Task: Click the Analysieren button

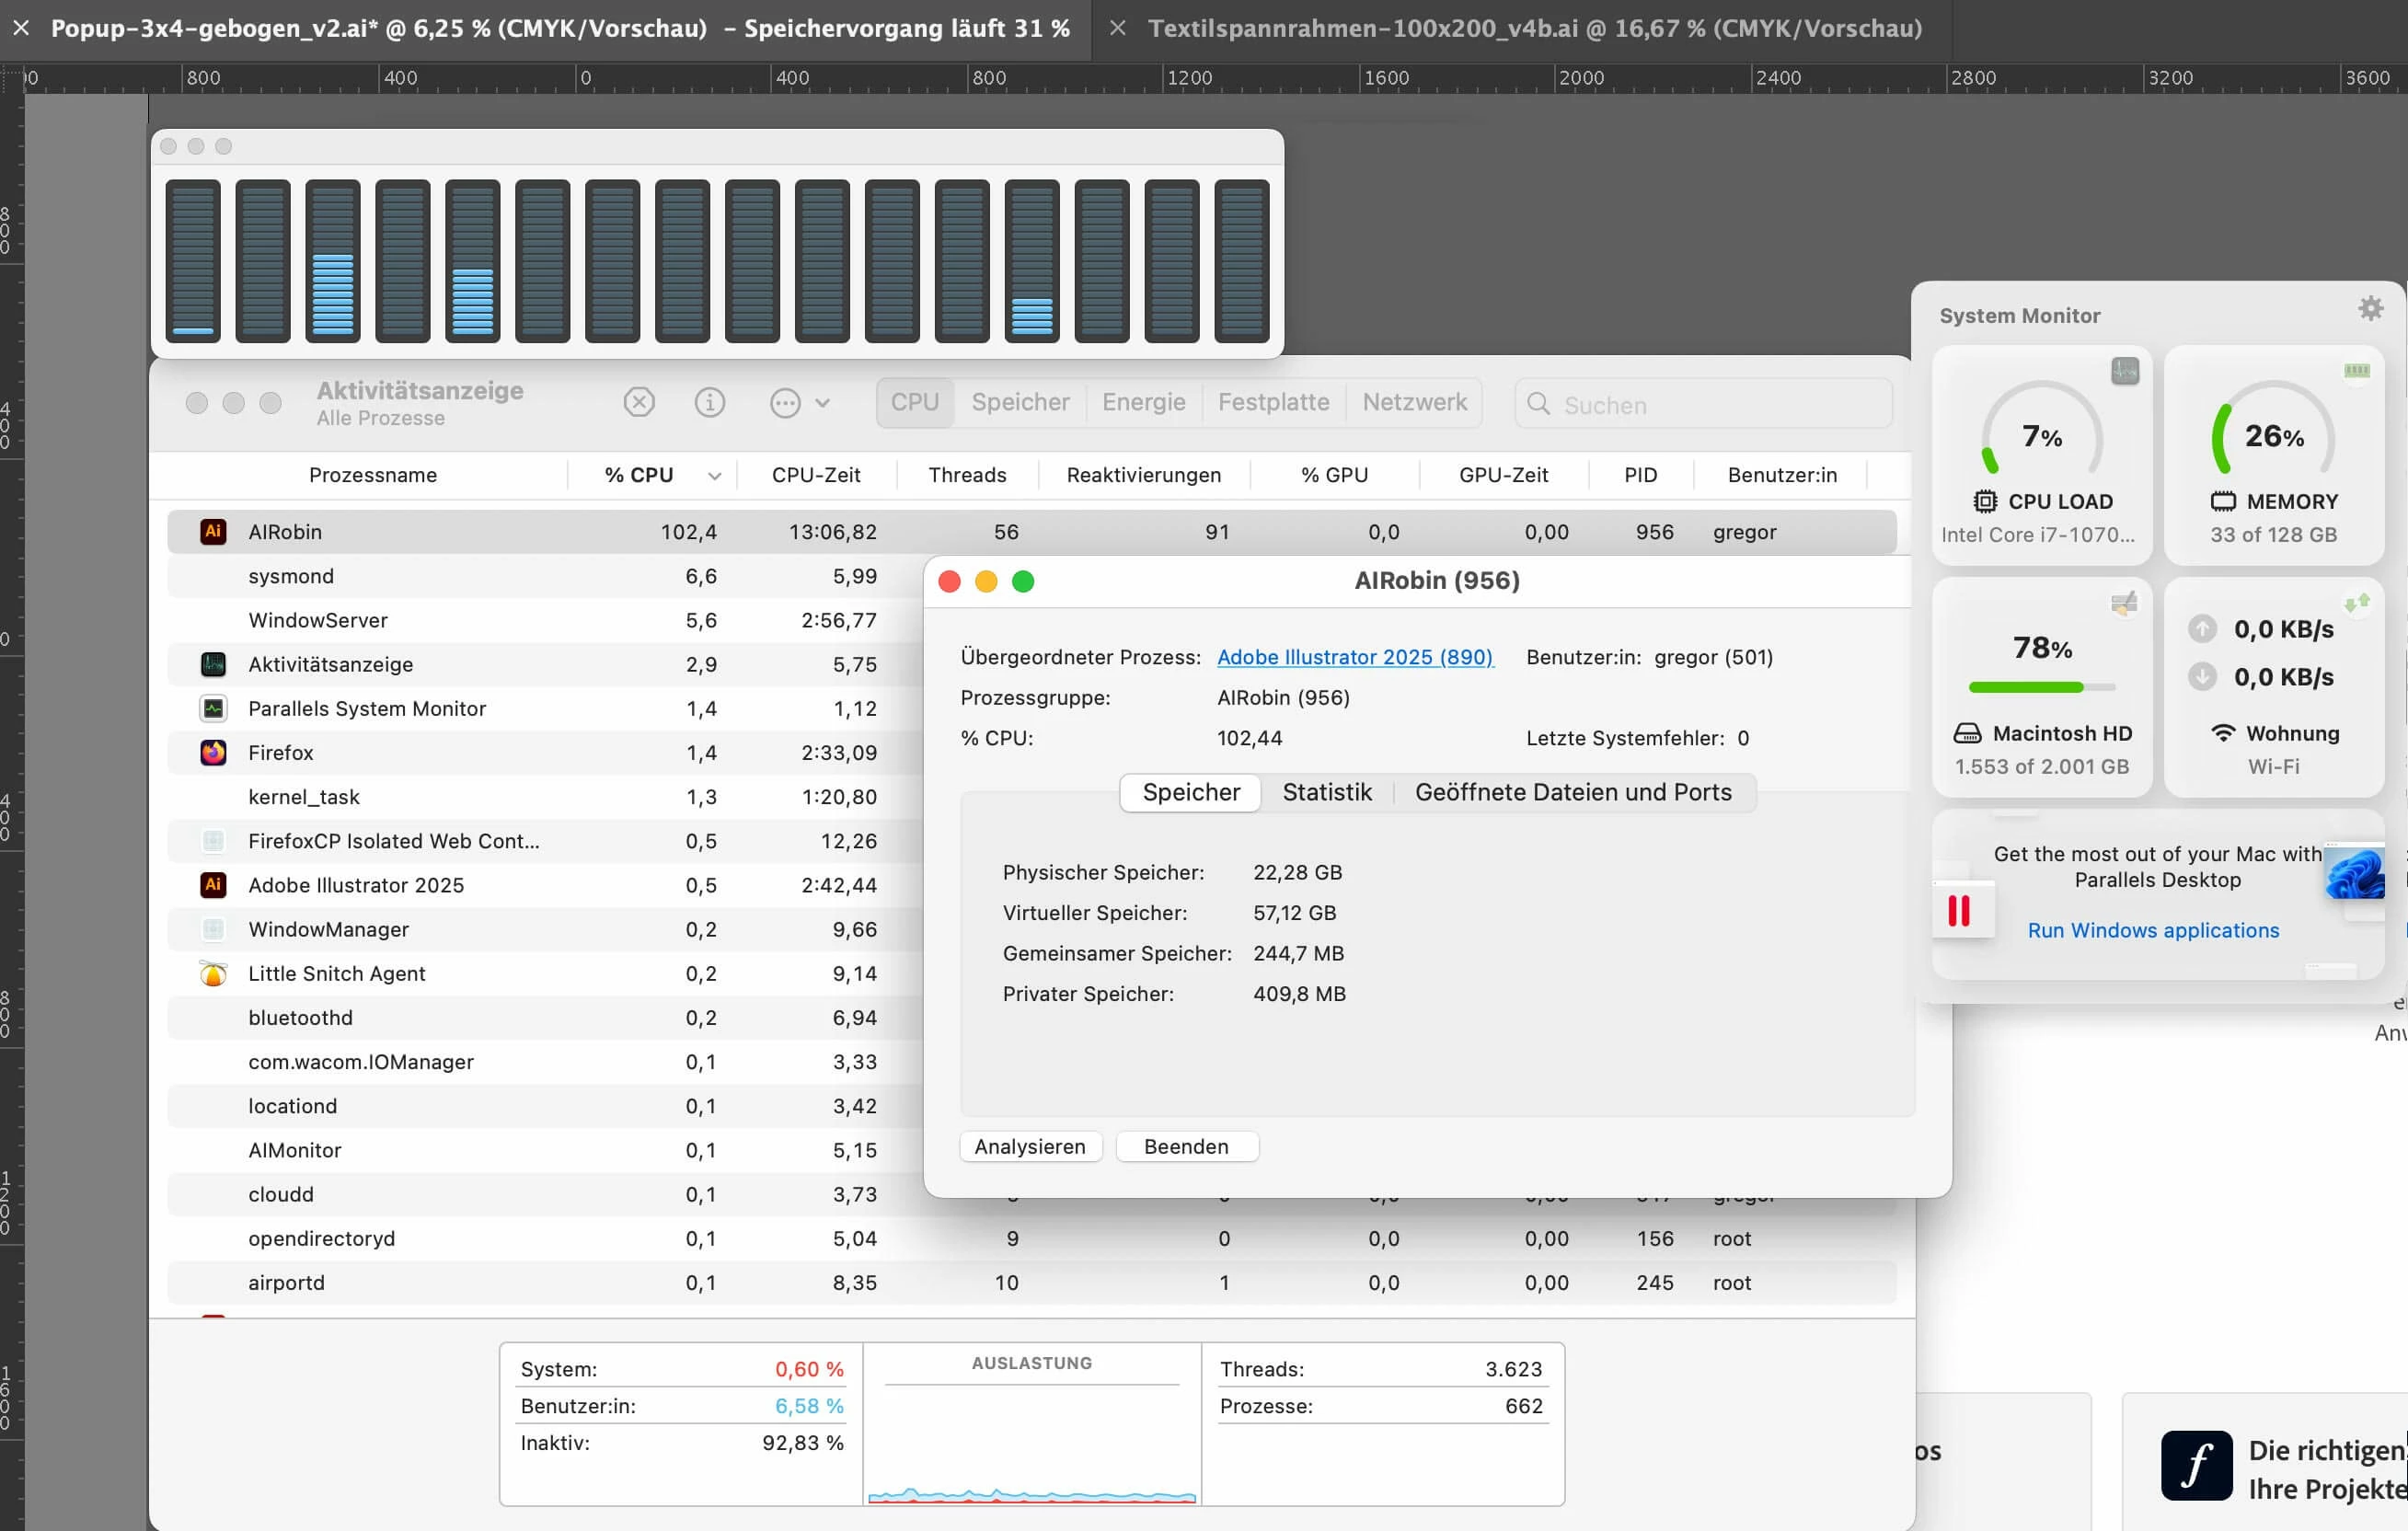Action: click(1029, 1147)
